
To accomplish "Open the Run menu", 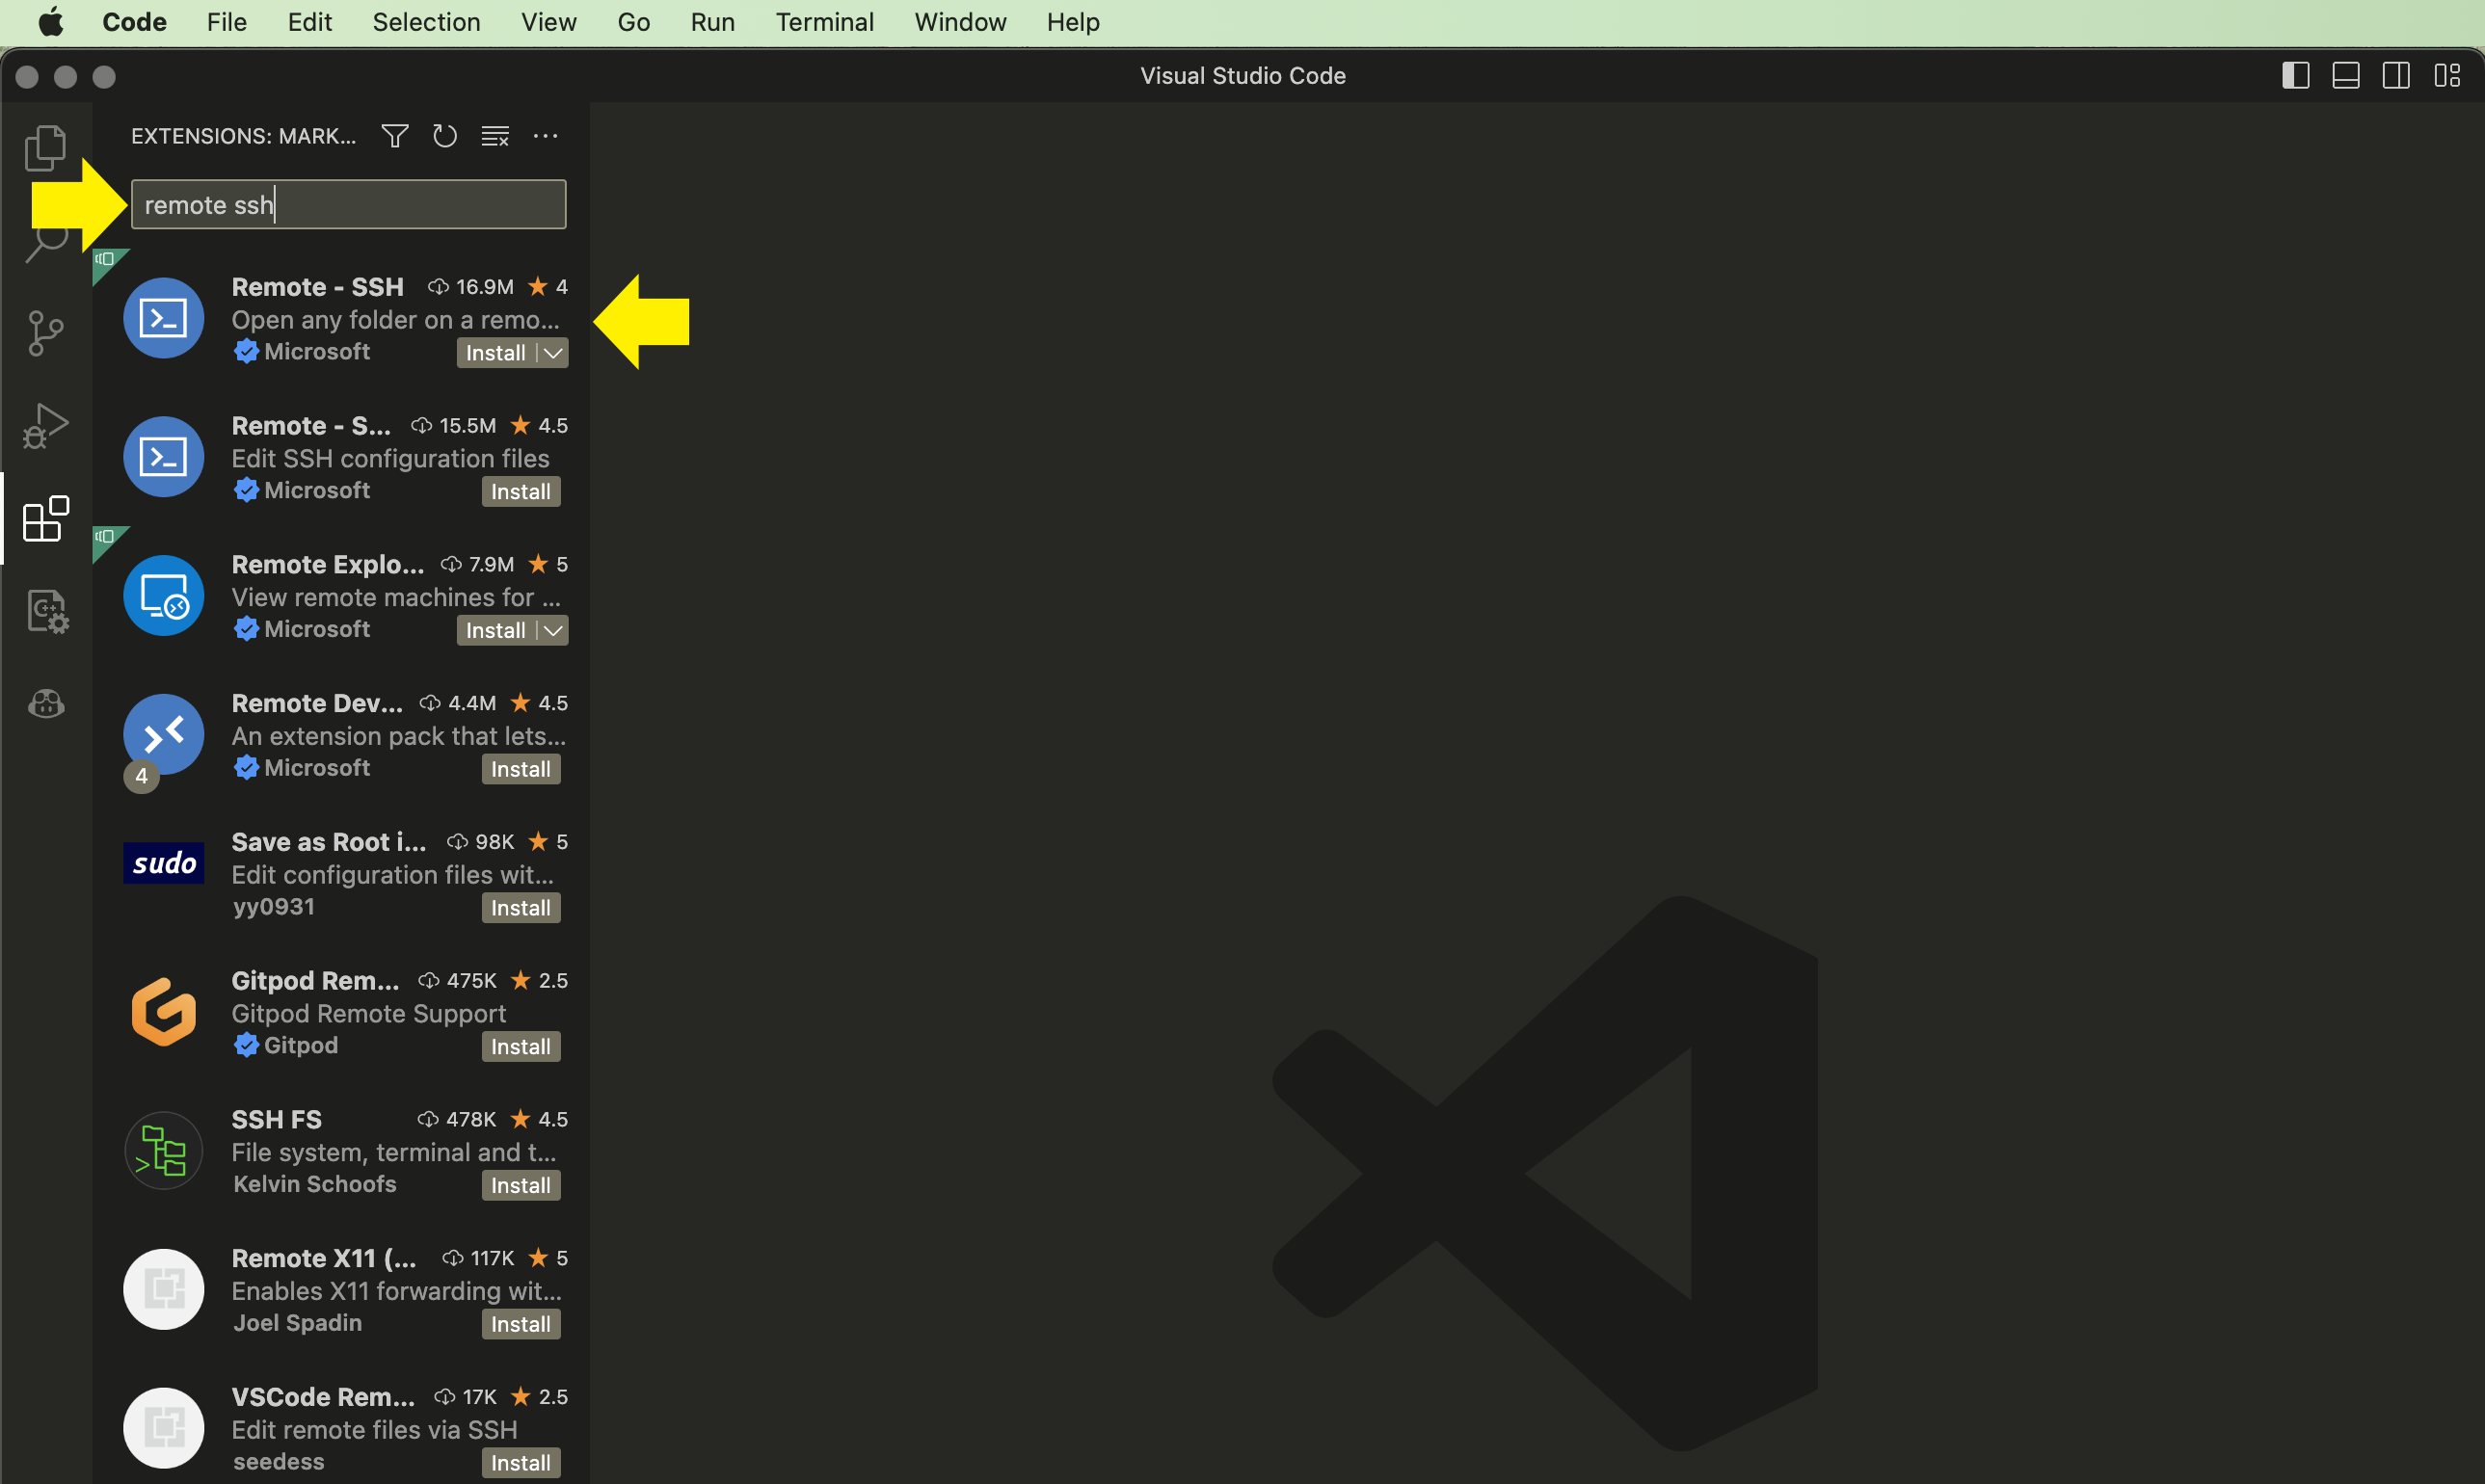I will (x=712, y=22).
